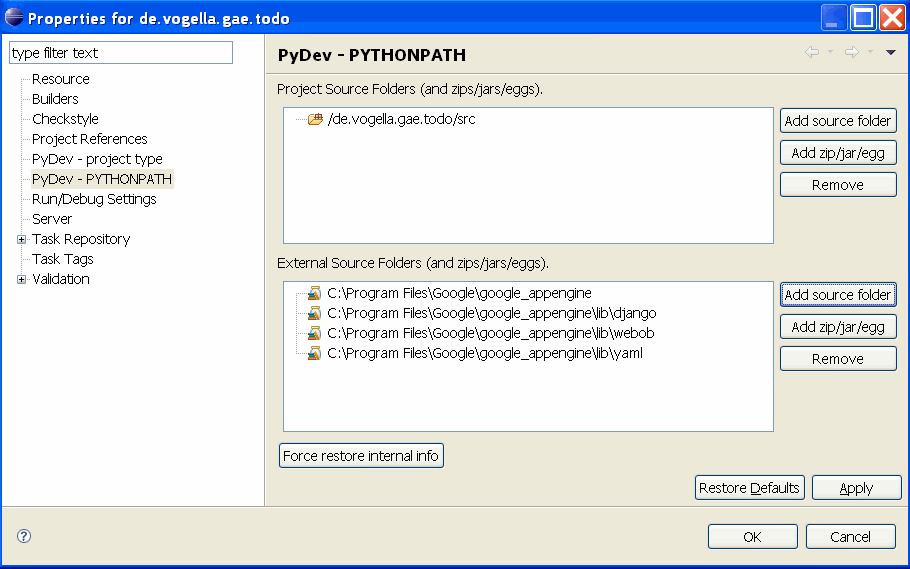
Task: Expand the Task Repository tree node
Action: click(22, 240)
